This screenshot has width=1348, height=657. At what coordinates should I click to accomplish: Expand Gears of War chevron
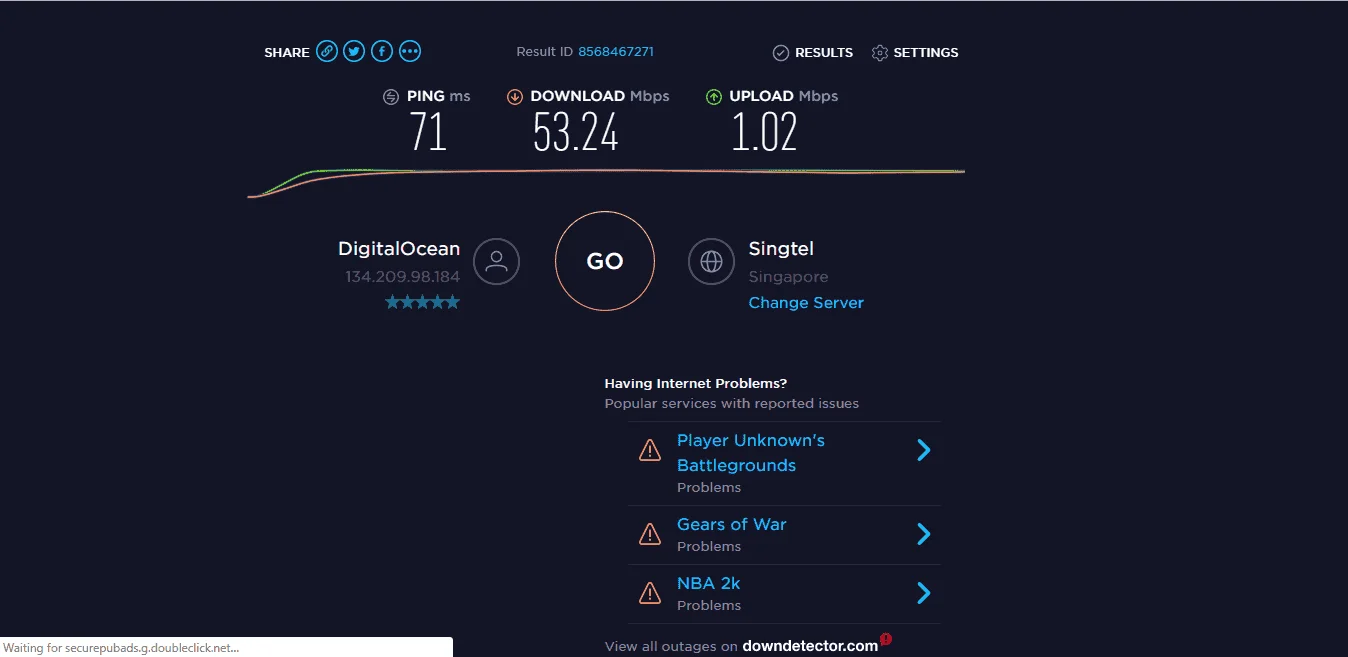point(924,534)
